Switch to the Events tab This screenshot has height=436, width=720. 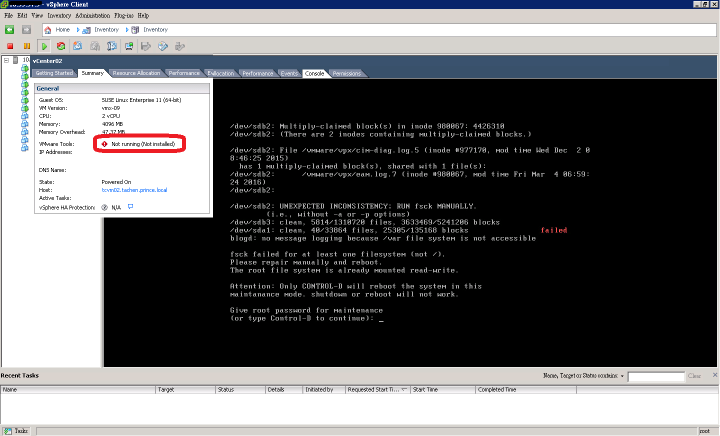(x=289, y=73)
